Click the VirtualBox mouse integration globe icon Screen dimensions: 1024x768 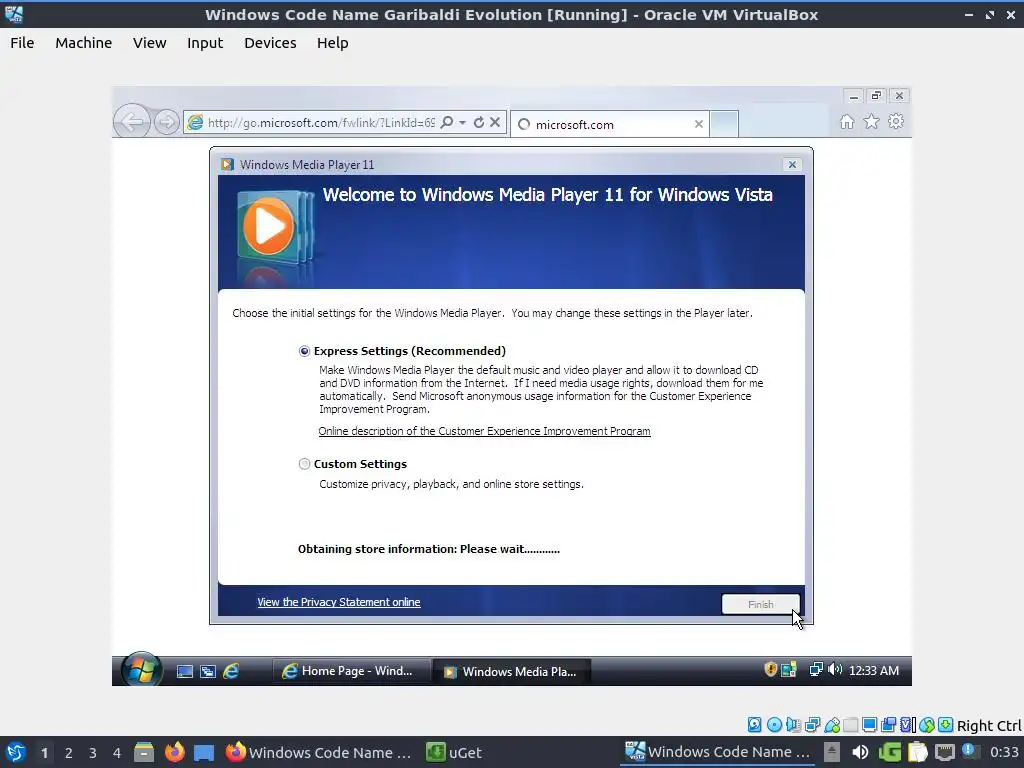927,724
